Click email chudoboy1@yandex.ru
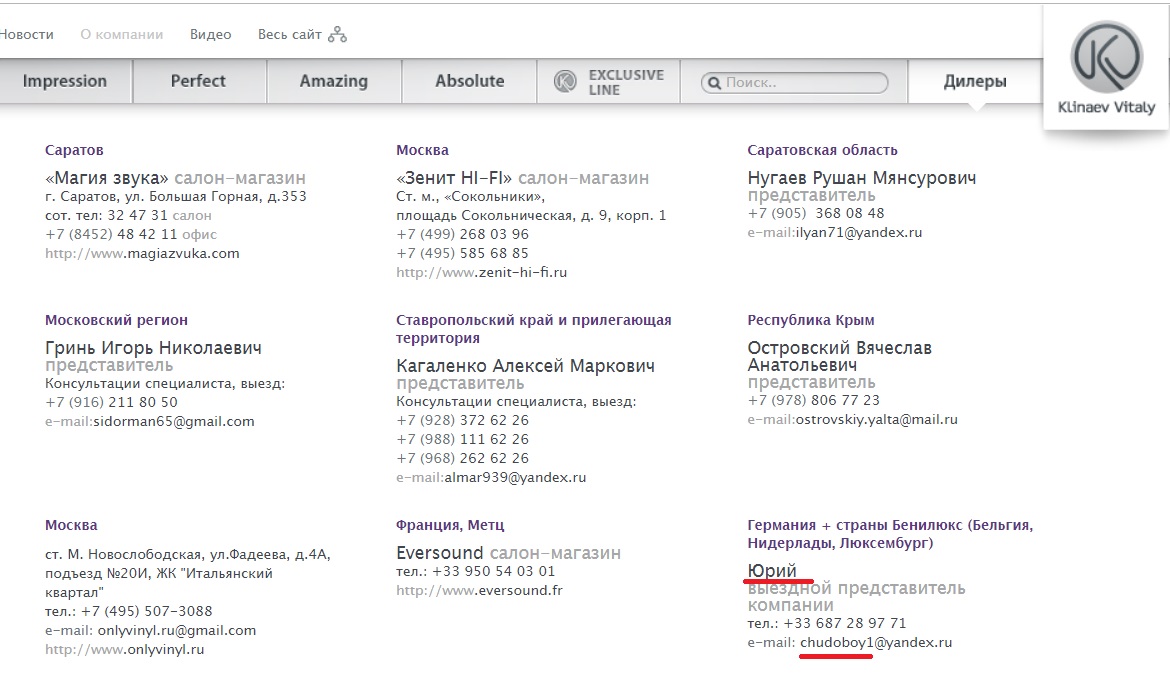The image size is (1170, 696). tap(875, 643)
